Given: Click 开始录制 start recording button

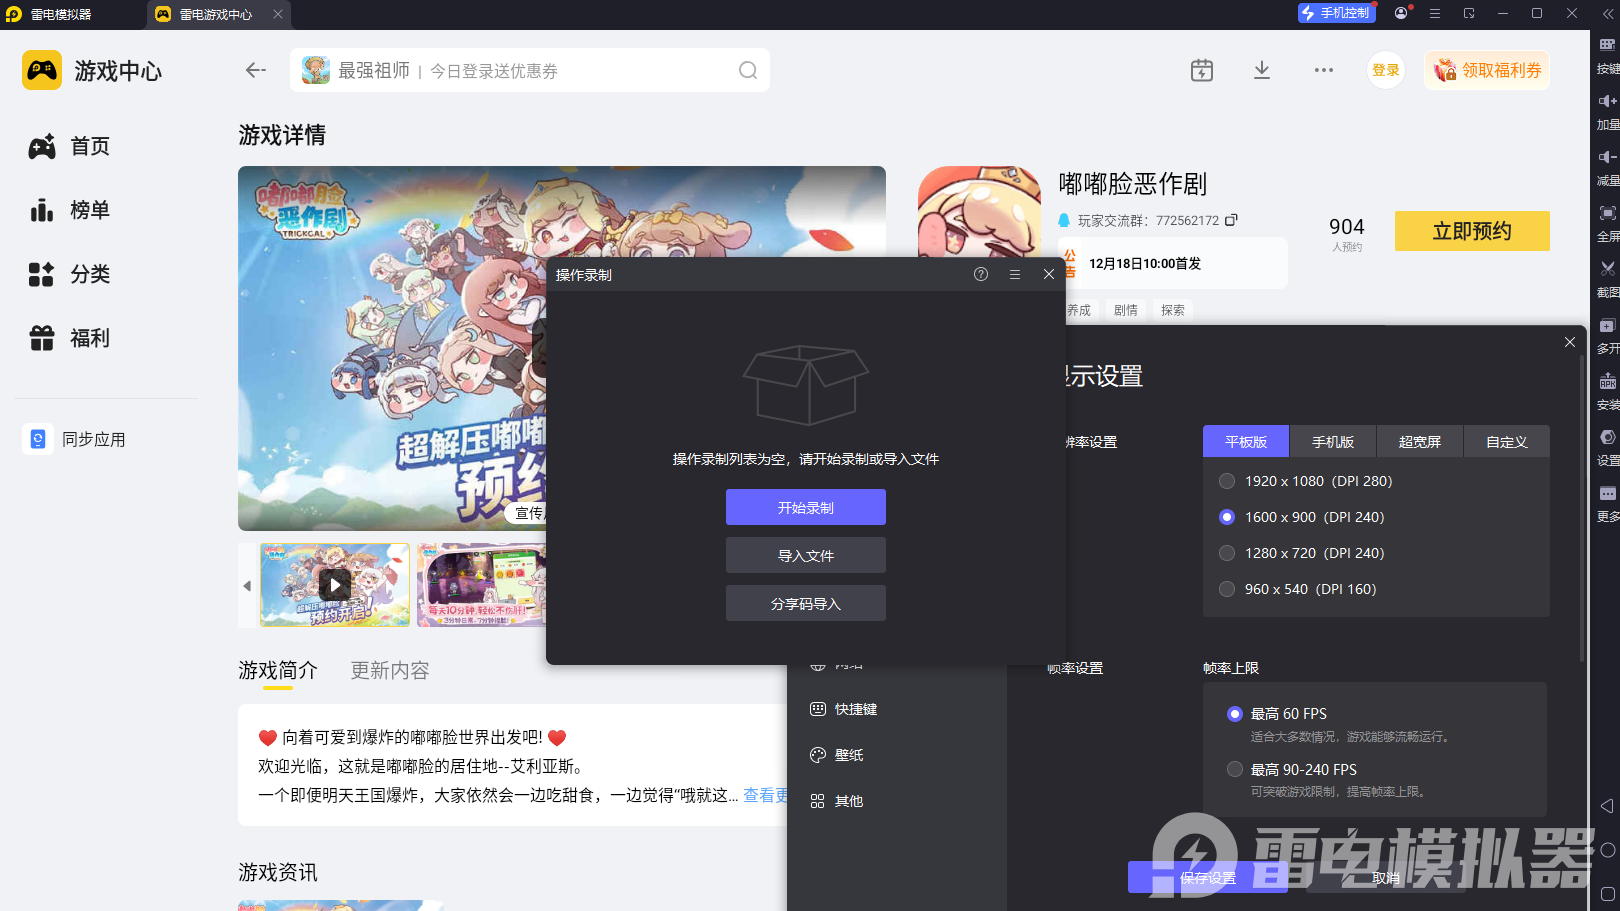Looking at the screenshot, I should pyautogui.click(x=806, y=507).
